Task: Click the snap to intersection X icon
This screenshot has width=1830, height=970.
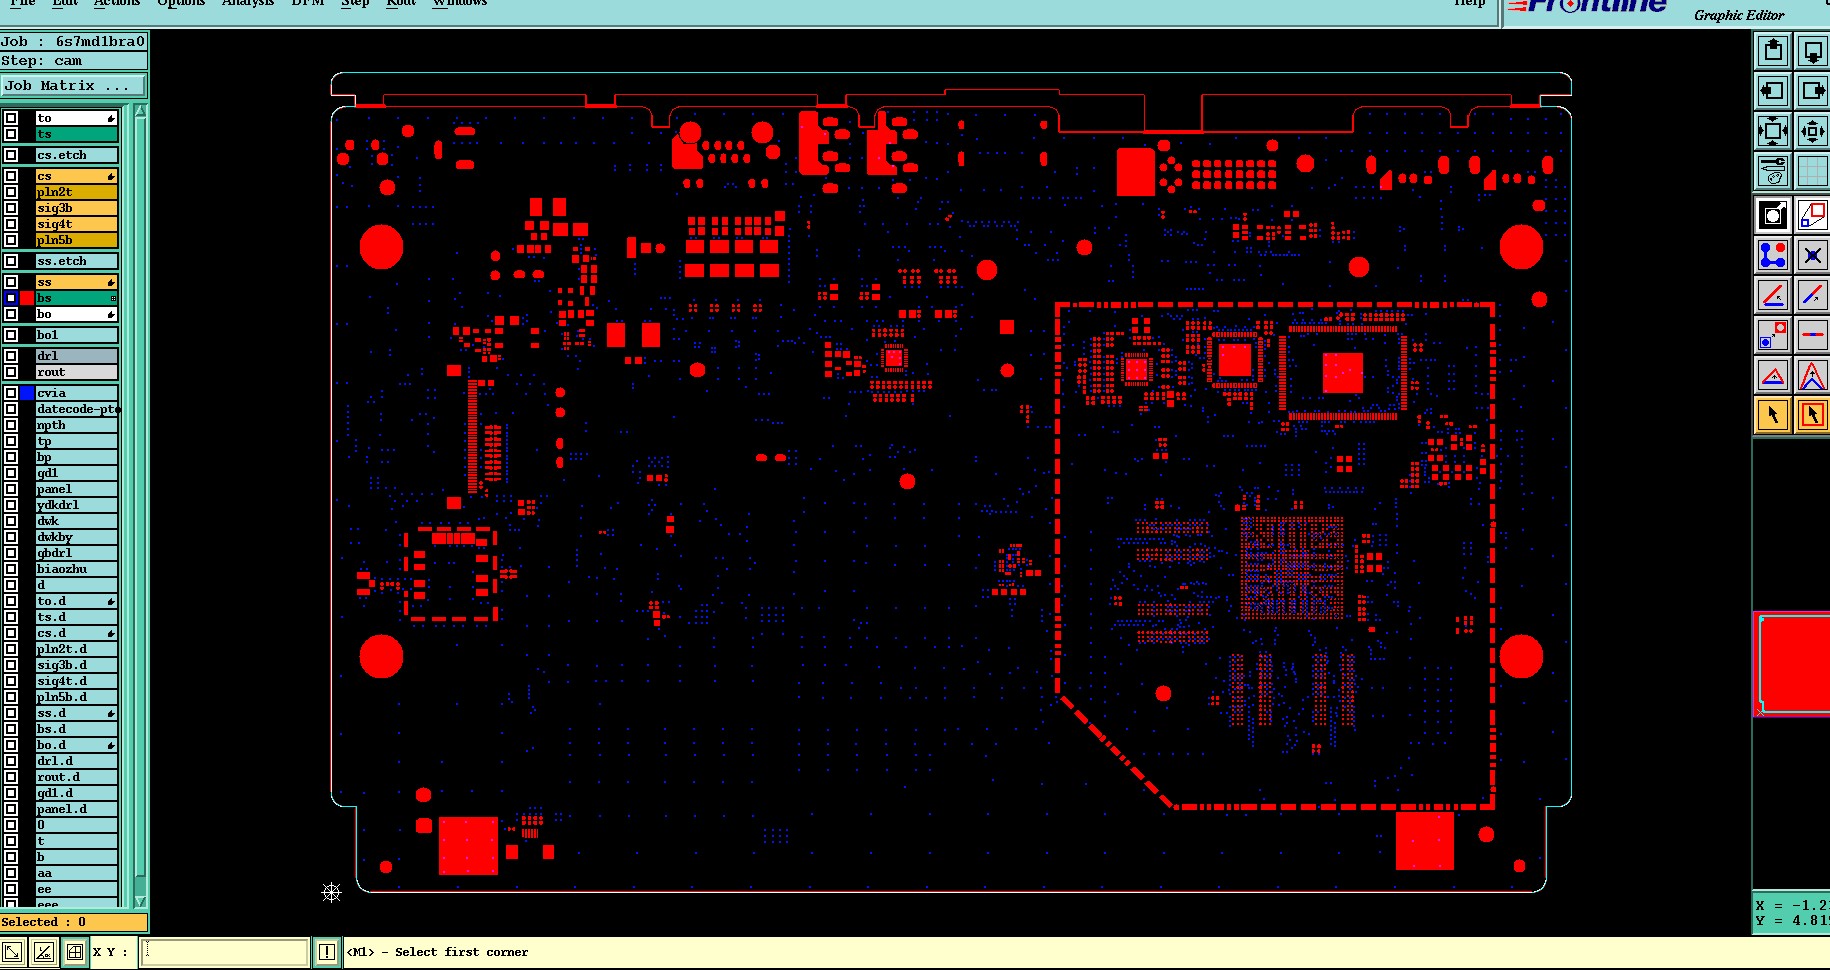Action: coord(1812,255)
